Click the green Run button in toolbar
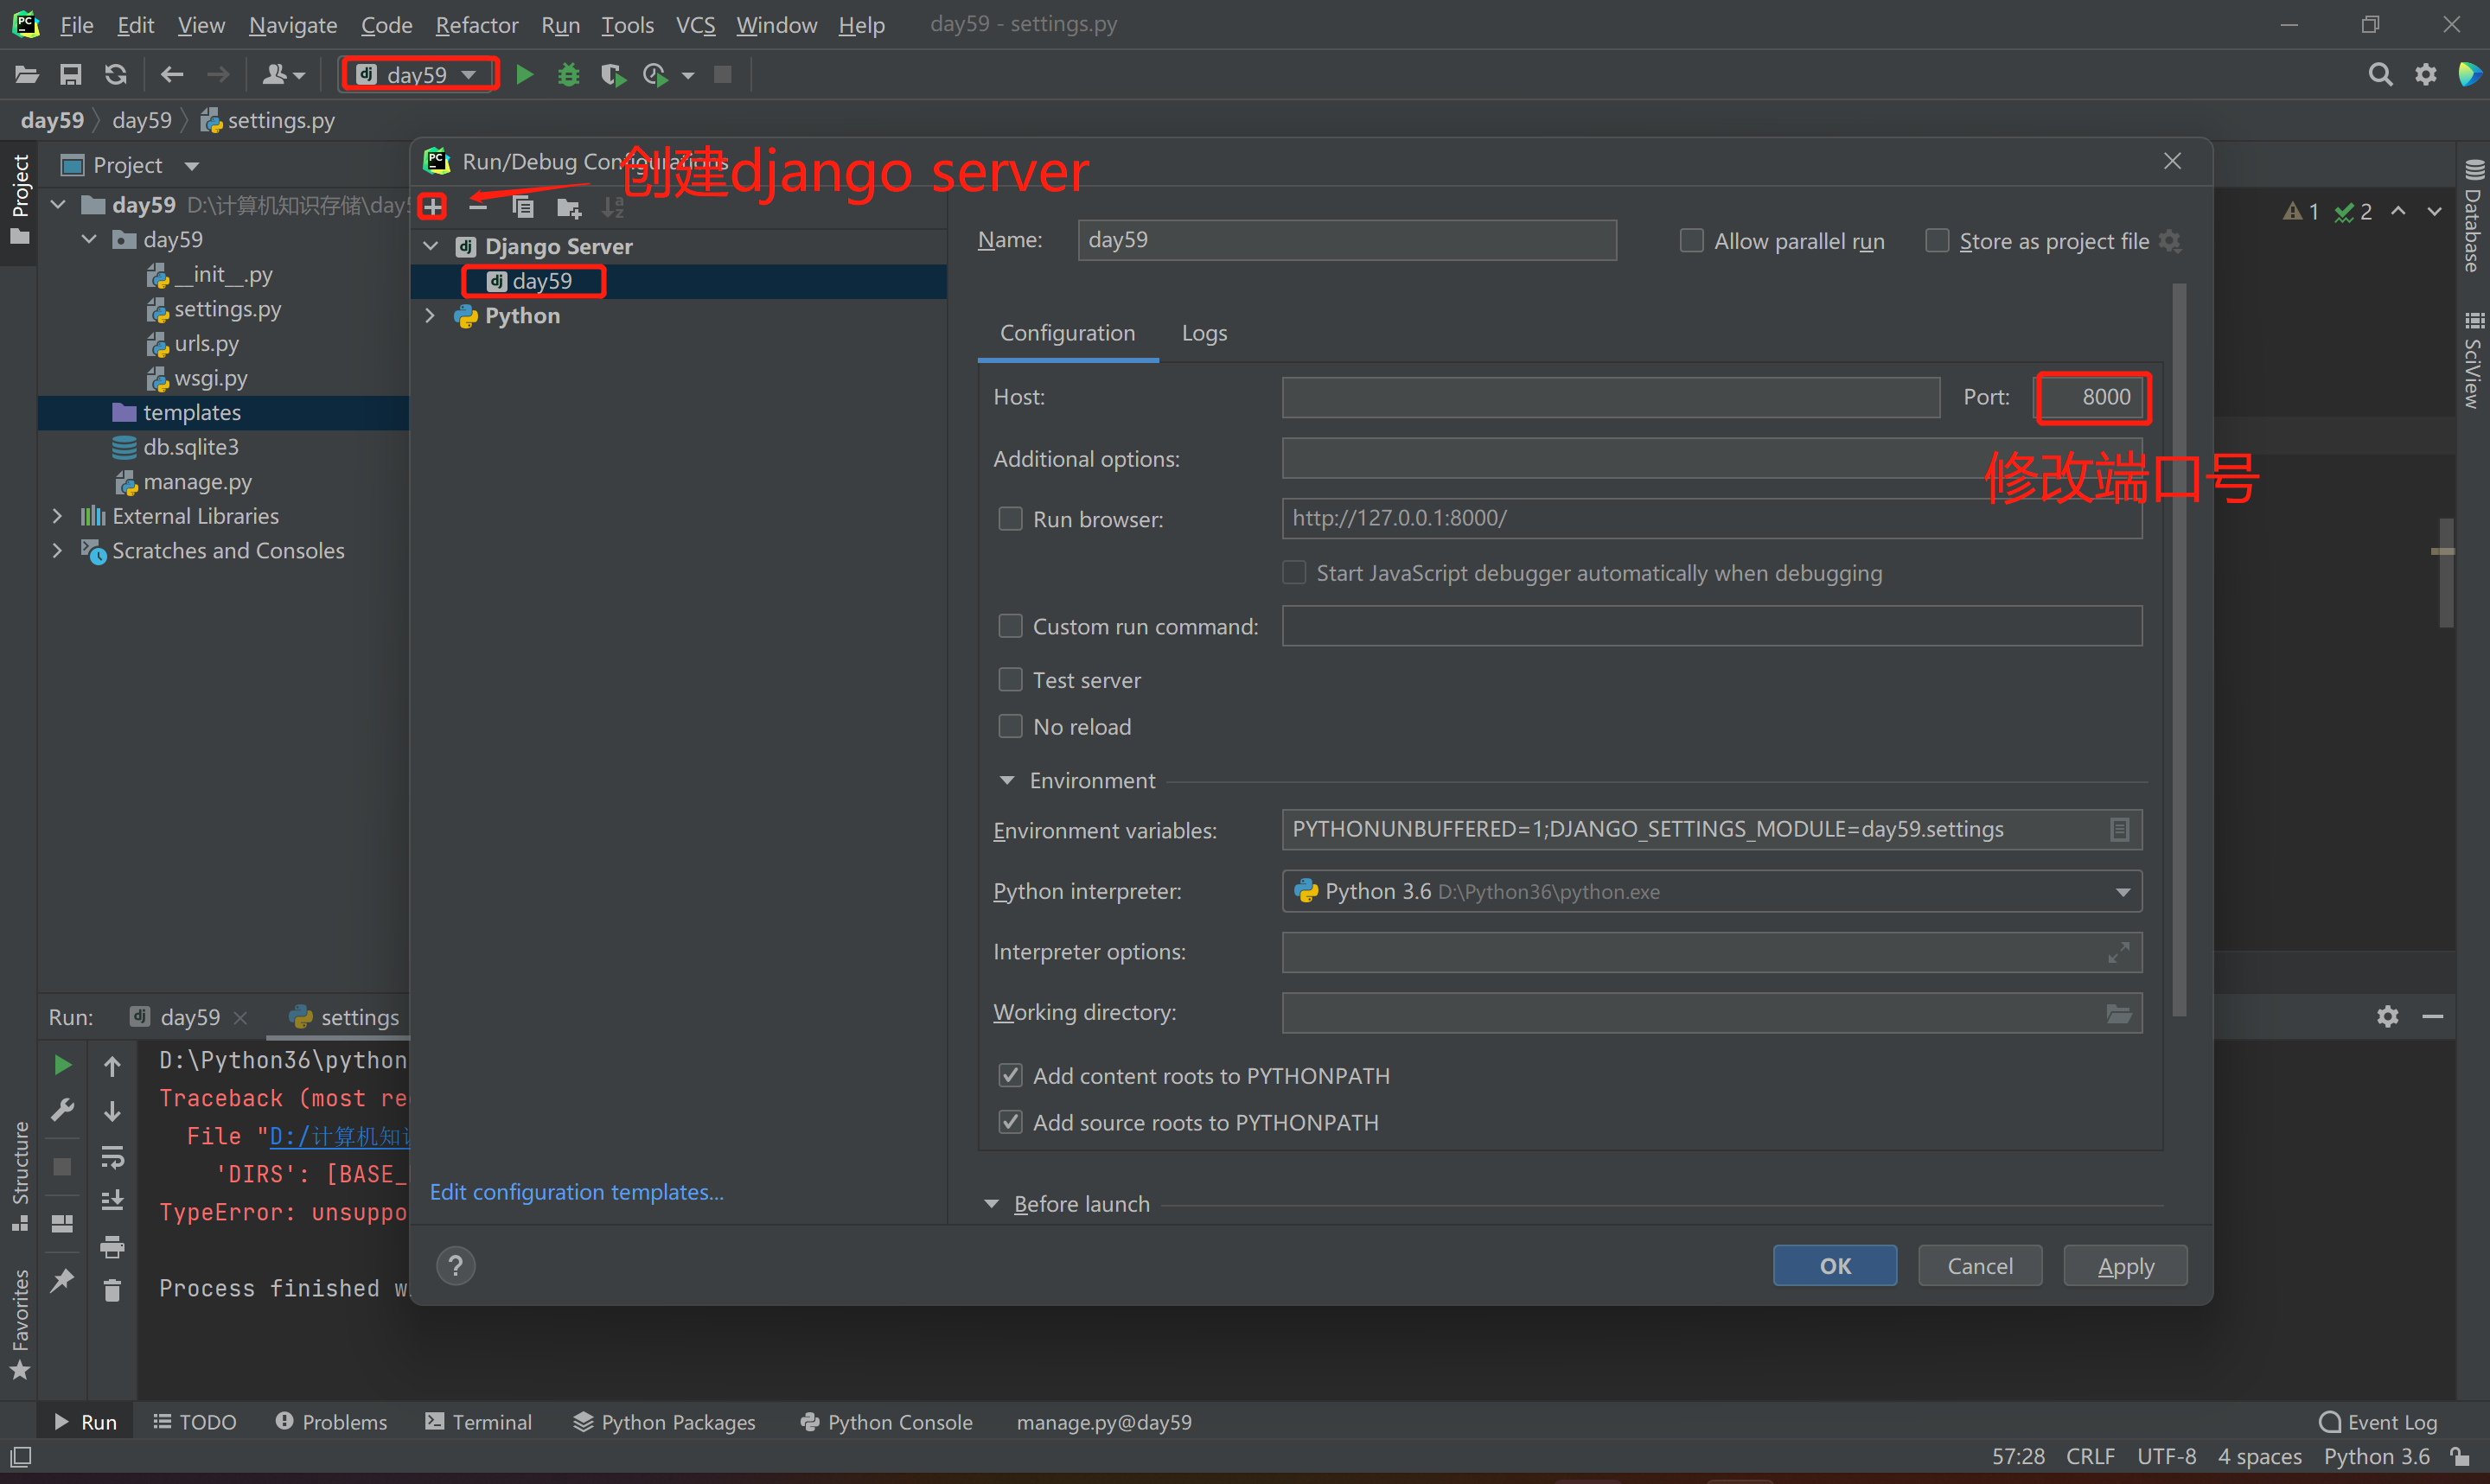 [x=524, y=75]
